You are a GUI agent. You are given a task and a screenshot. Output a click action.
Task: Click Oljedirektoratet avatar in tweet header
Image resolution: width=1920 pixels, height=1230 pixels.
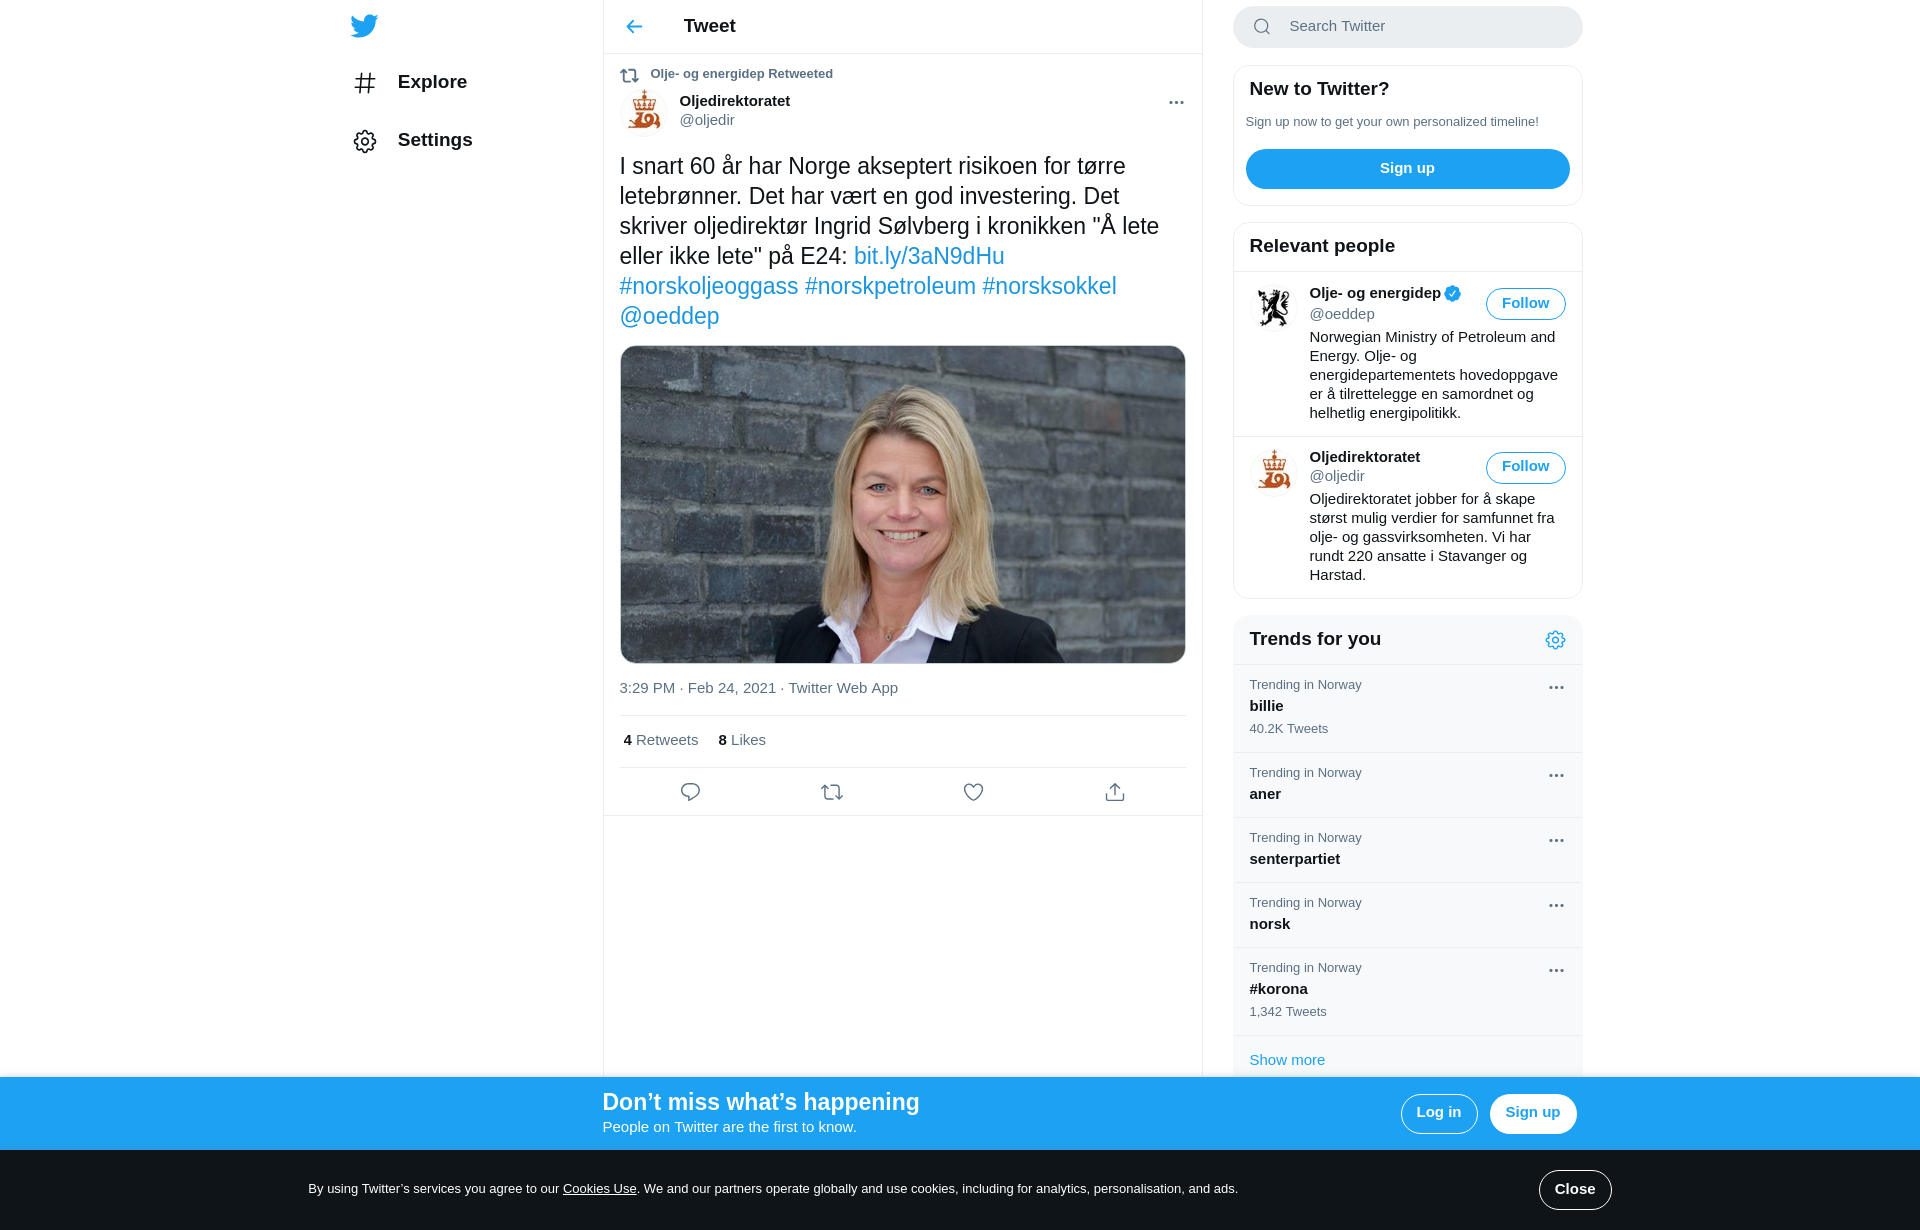click(x=644, y=110)
